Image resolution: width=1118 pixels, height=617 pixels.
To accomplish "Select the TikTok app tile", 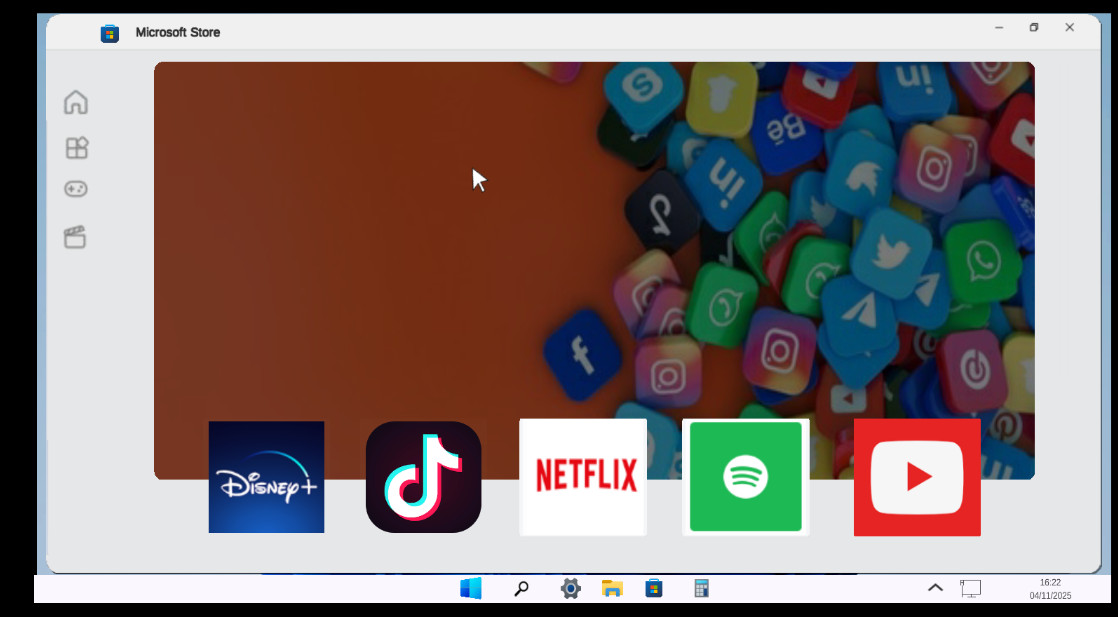I will tap(423, 476).
